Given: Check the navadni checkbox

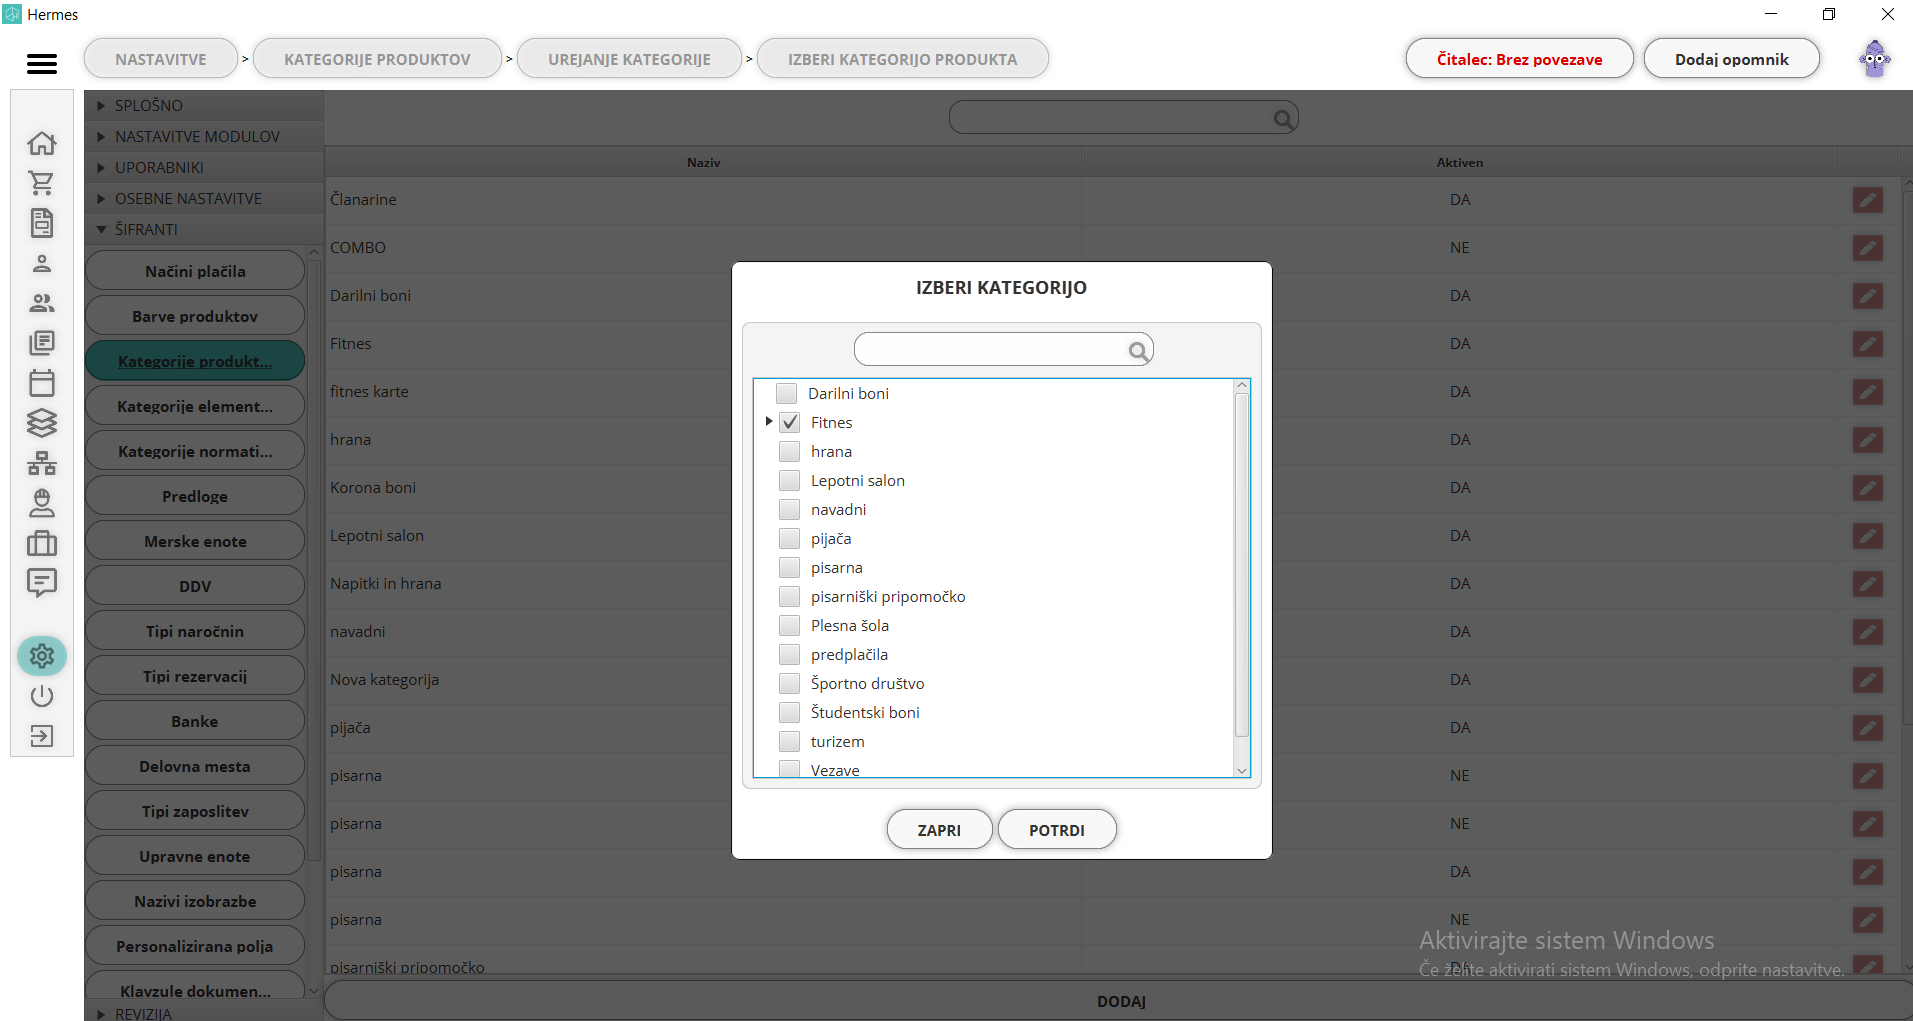Looking at the screenshot, I should coord(790,509).
